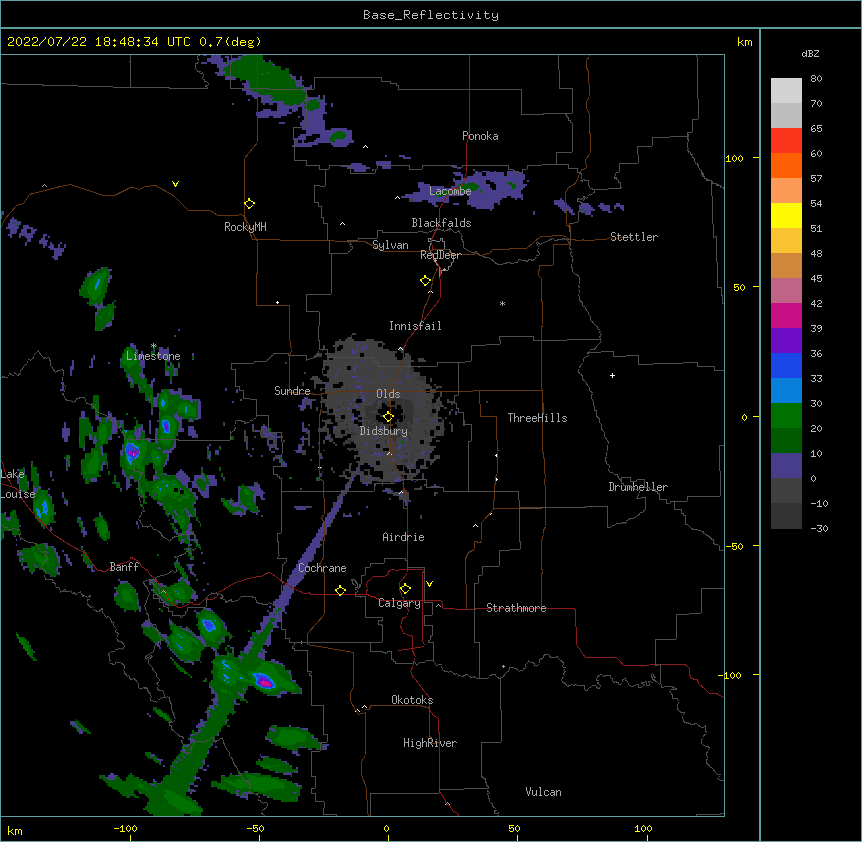Click the yellow station marker south of Cochrane

click(x=340, y=590)
